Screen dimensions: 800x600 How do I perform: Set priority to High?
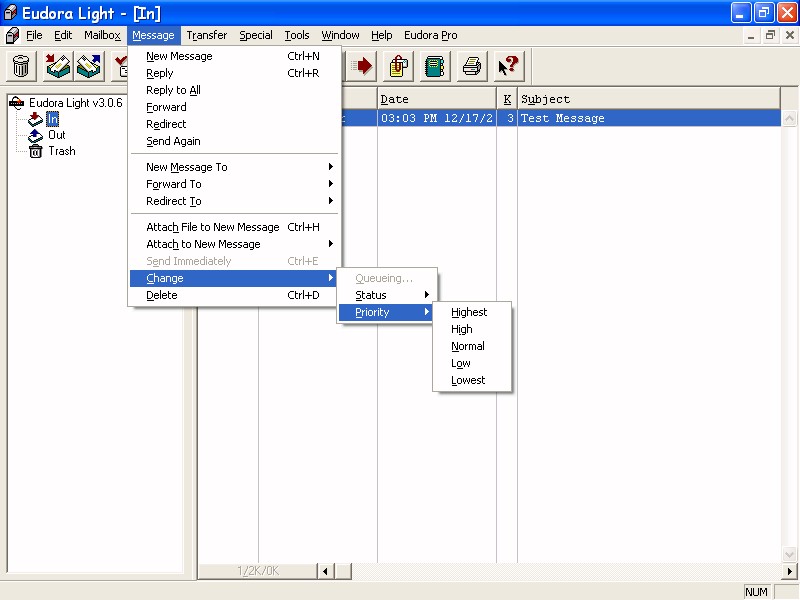pyautogui.click(x=472, y=329)
